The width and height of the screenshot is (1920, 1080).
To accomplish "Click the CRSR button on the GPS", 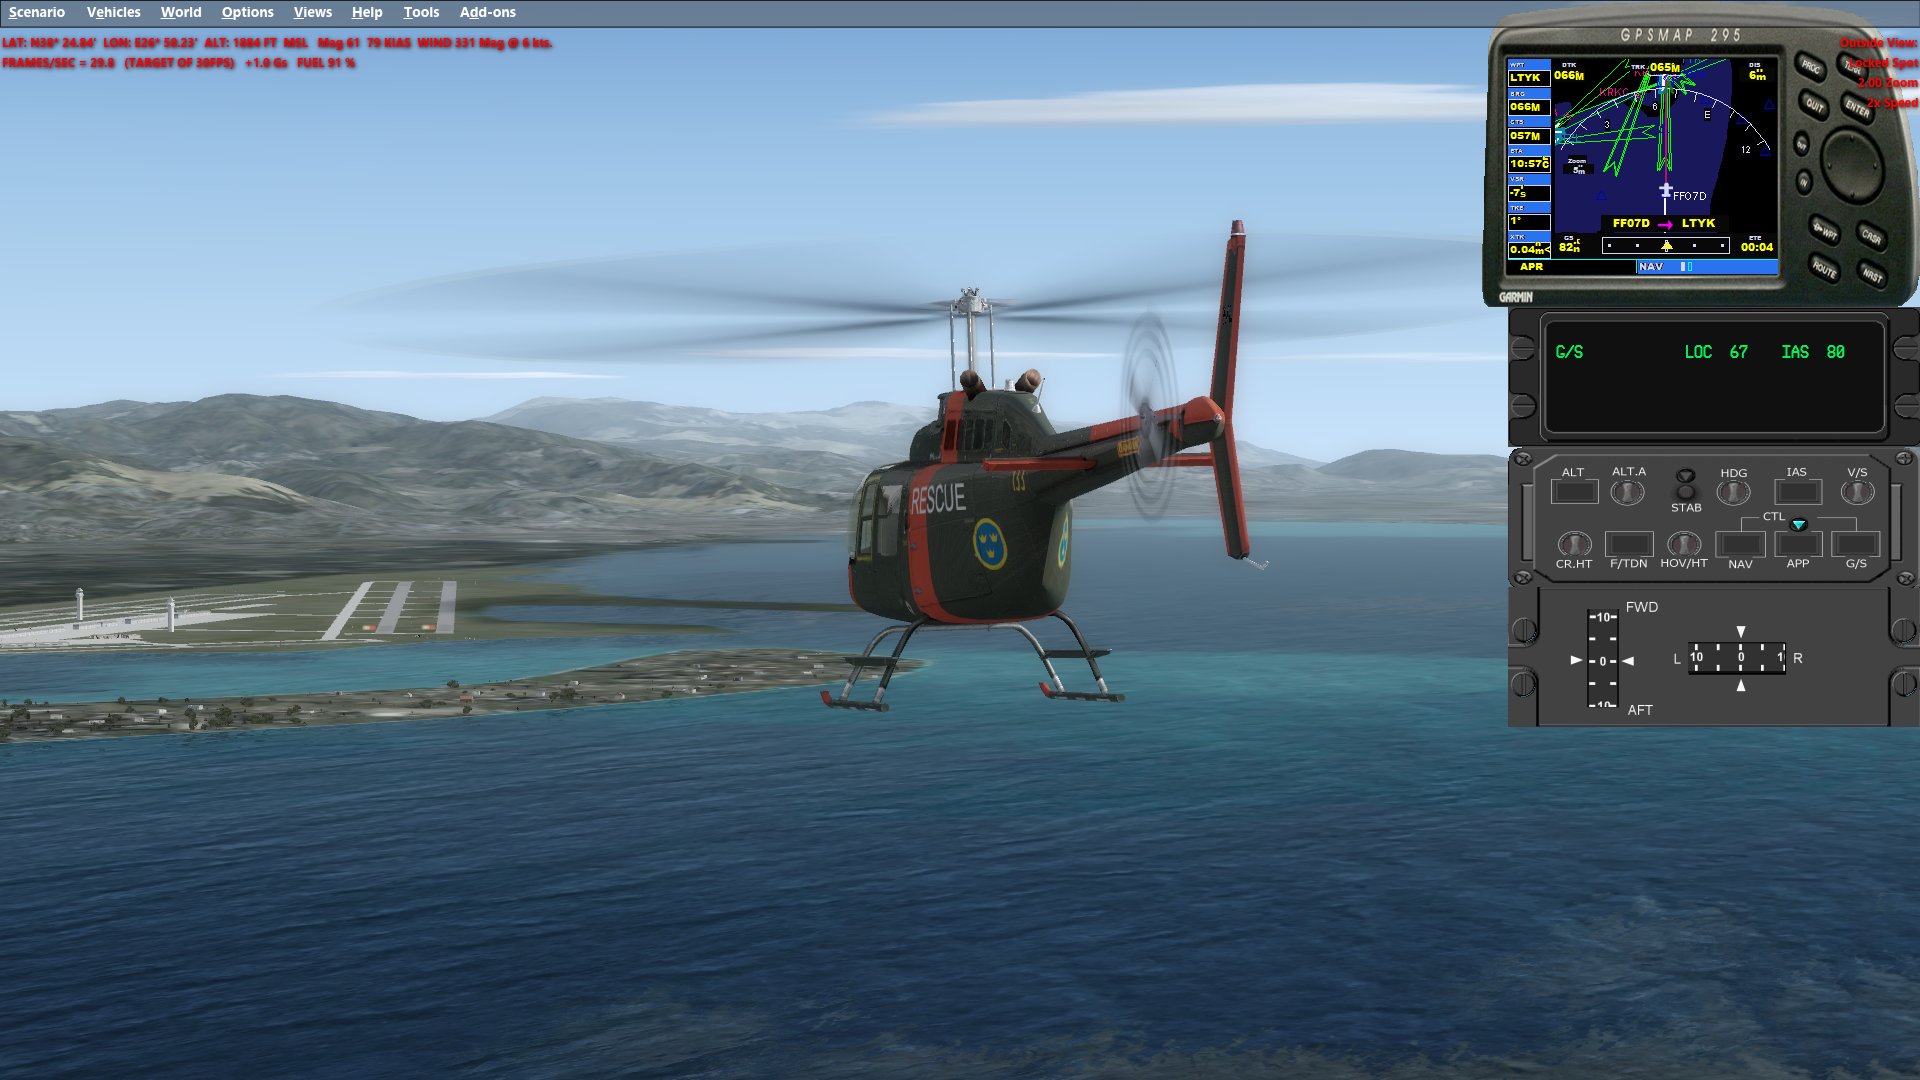I will click(x=1871, y=236).
